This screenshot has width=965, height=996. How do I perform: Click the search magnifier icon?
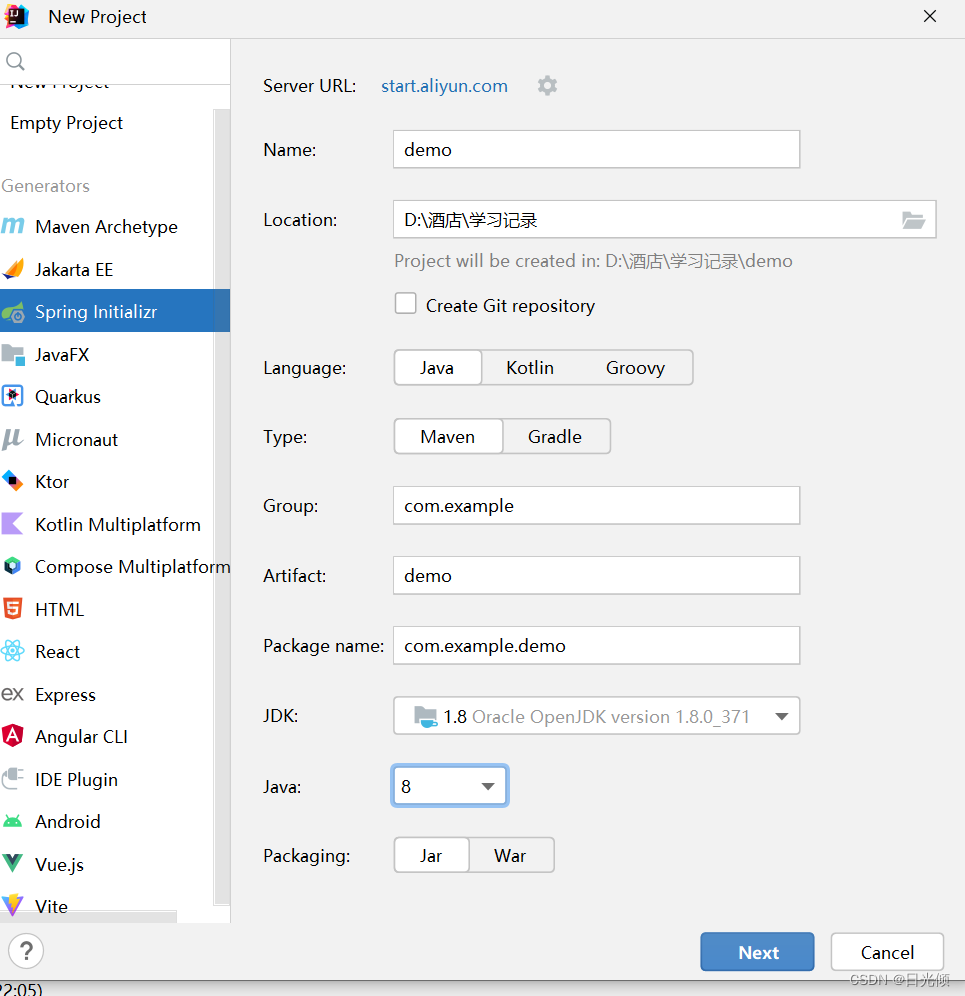pos(15,62)
